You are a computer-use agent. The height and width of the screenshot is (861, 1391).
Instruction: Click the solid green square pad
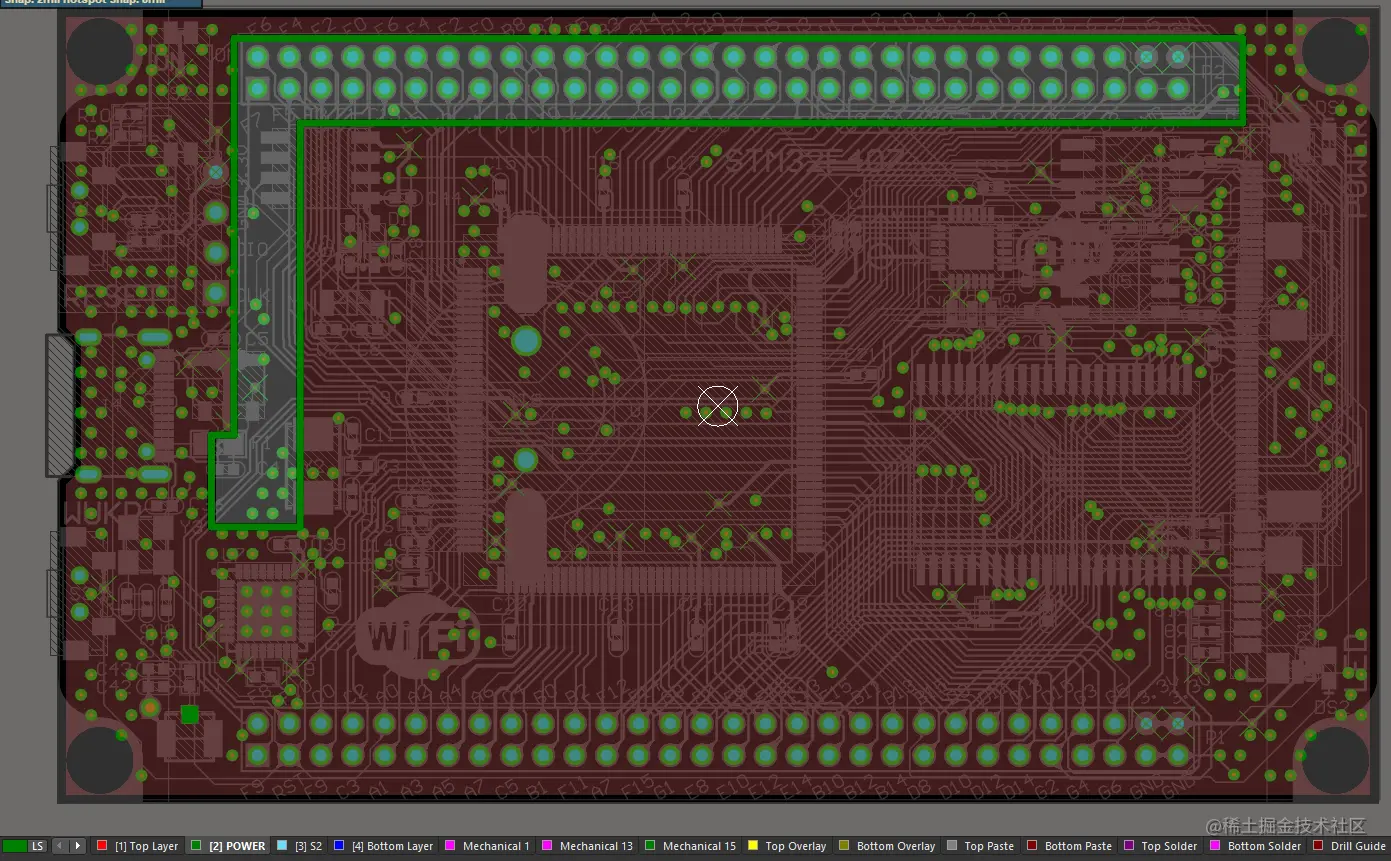pyautogui.click(x=190, y=714)
